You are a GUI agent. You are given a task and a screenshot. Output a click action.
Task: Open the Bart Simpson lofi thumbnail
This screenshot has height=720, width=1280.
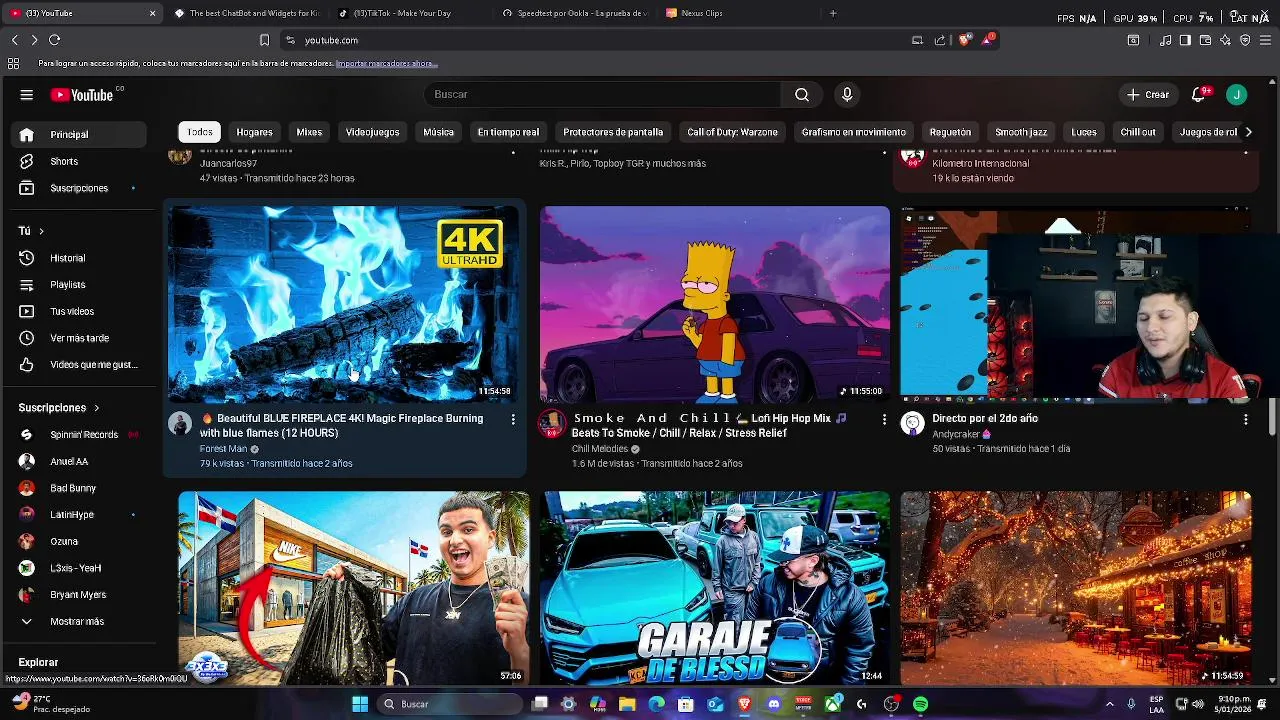coord(715,304)
